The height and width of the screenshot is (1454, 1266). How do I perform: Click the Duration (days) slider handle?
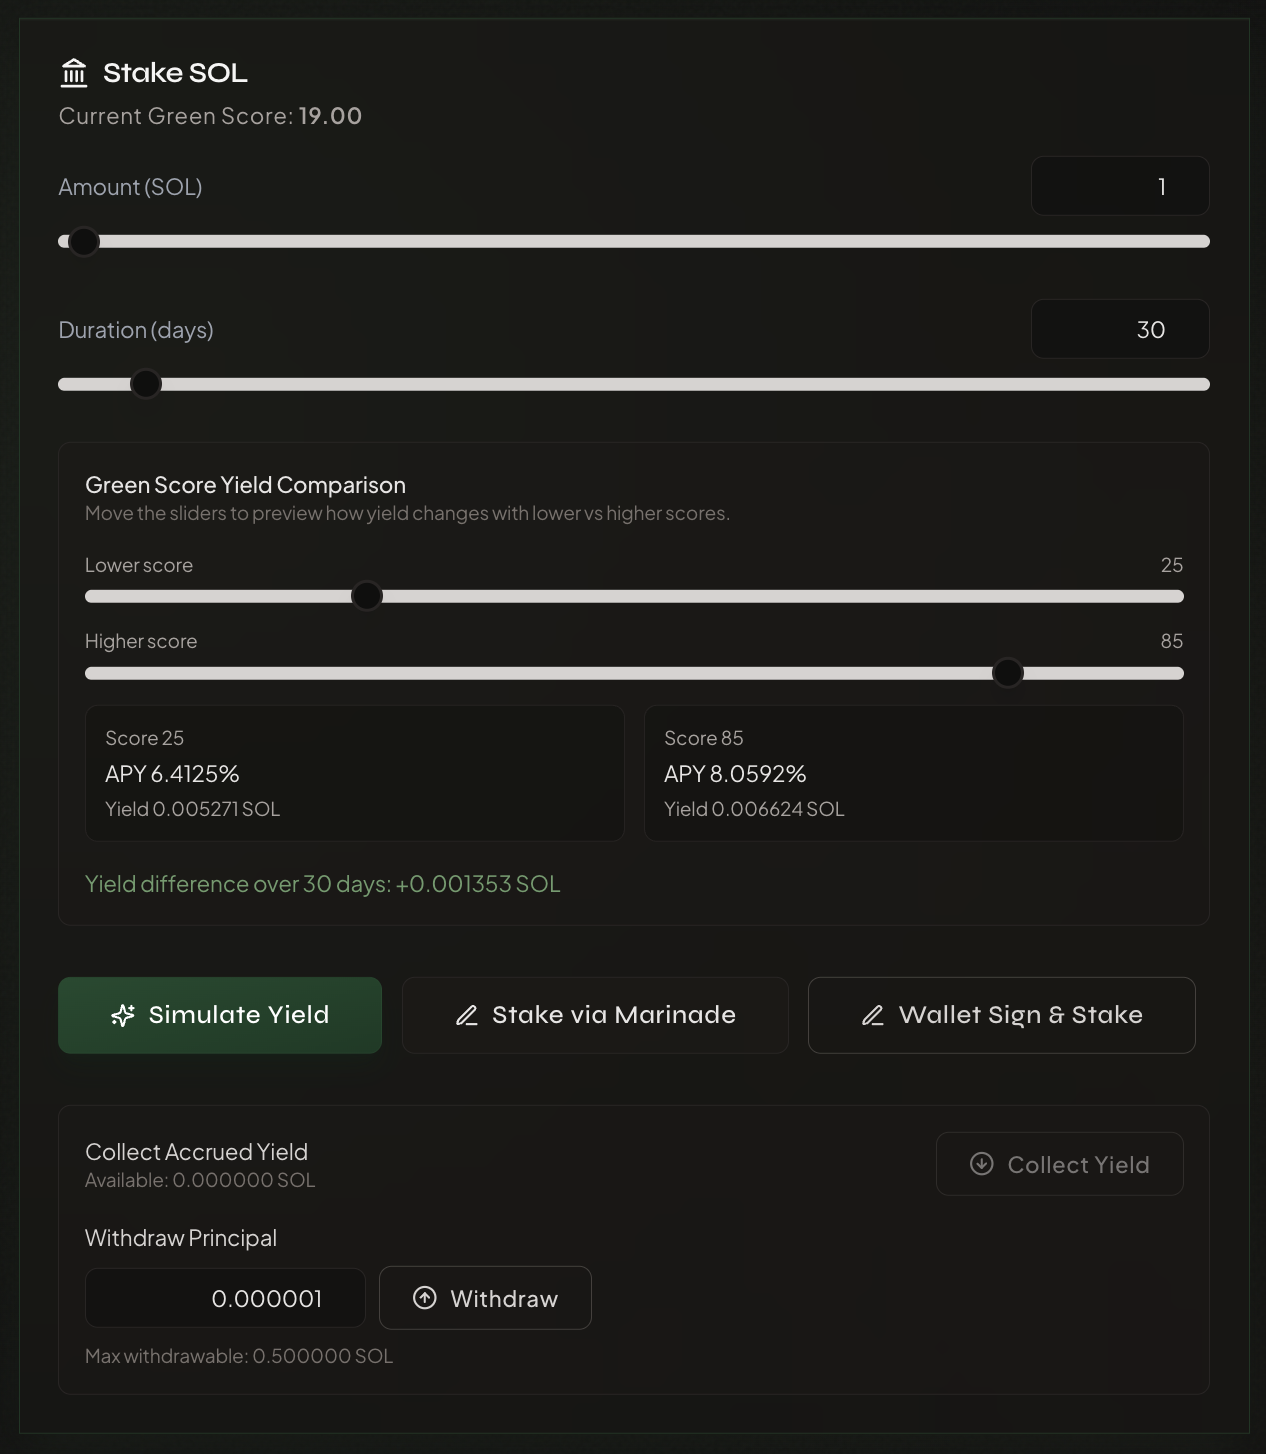146,384
